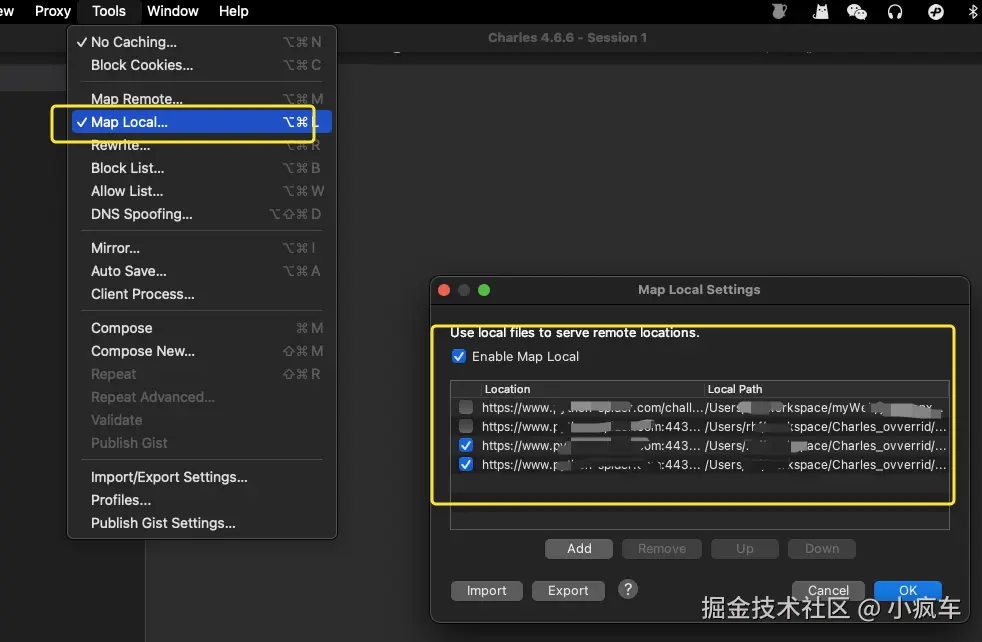This screenshot has width=982, height=642.
Task: Uncheck the fourth mapping row checkbox
Action: tap(466, 464)
